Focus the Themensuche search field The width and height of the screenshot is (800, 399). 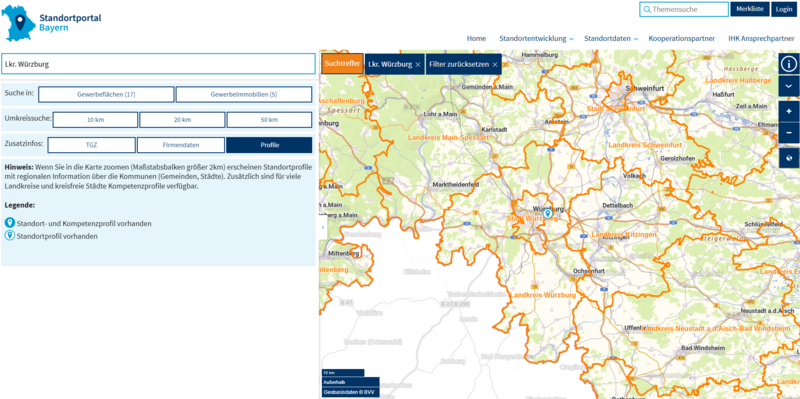pos(684,9)
